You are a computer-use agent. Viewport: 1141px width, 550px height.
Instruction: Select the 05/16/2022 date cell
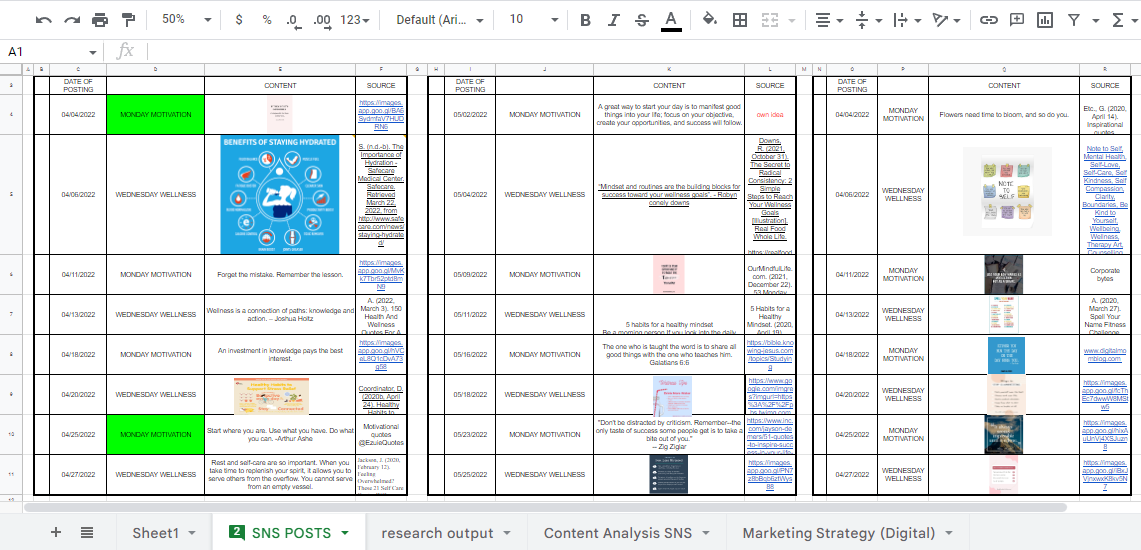pyautogui.click(x=469, y=354)
